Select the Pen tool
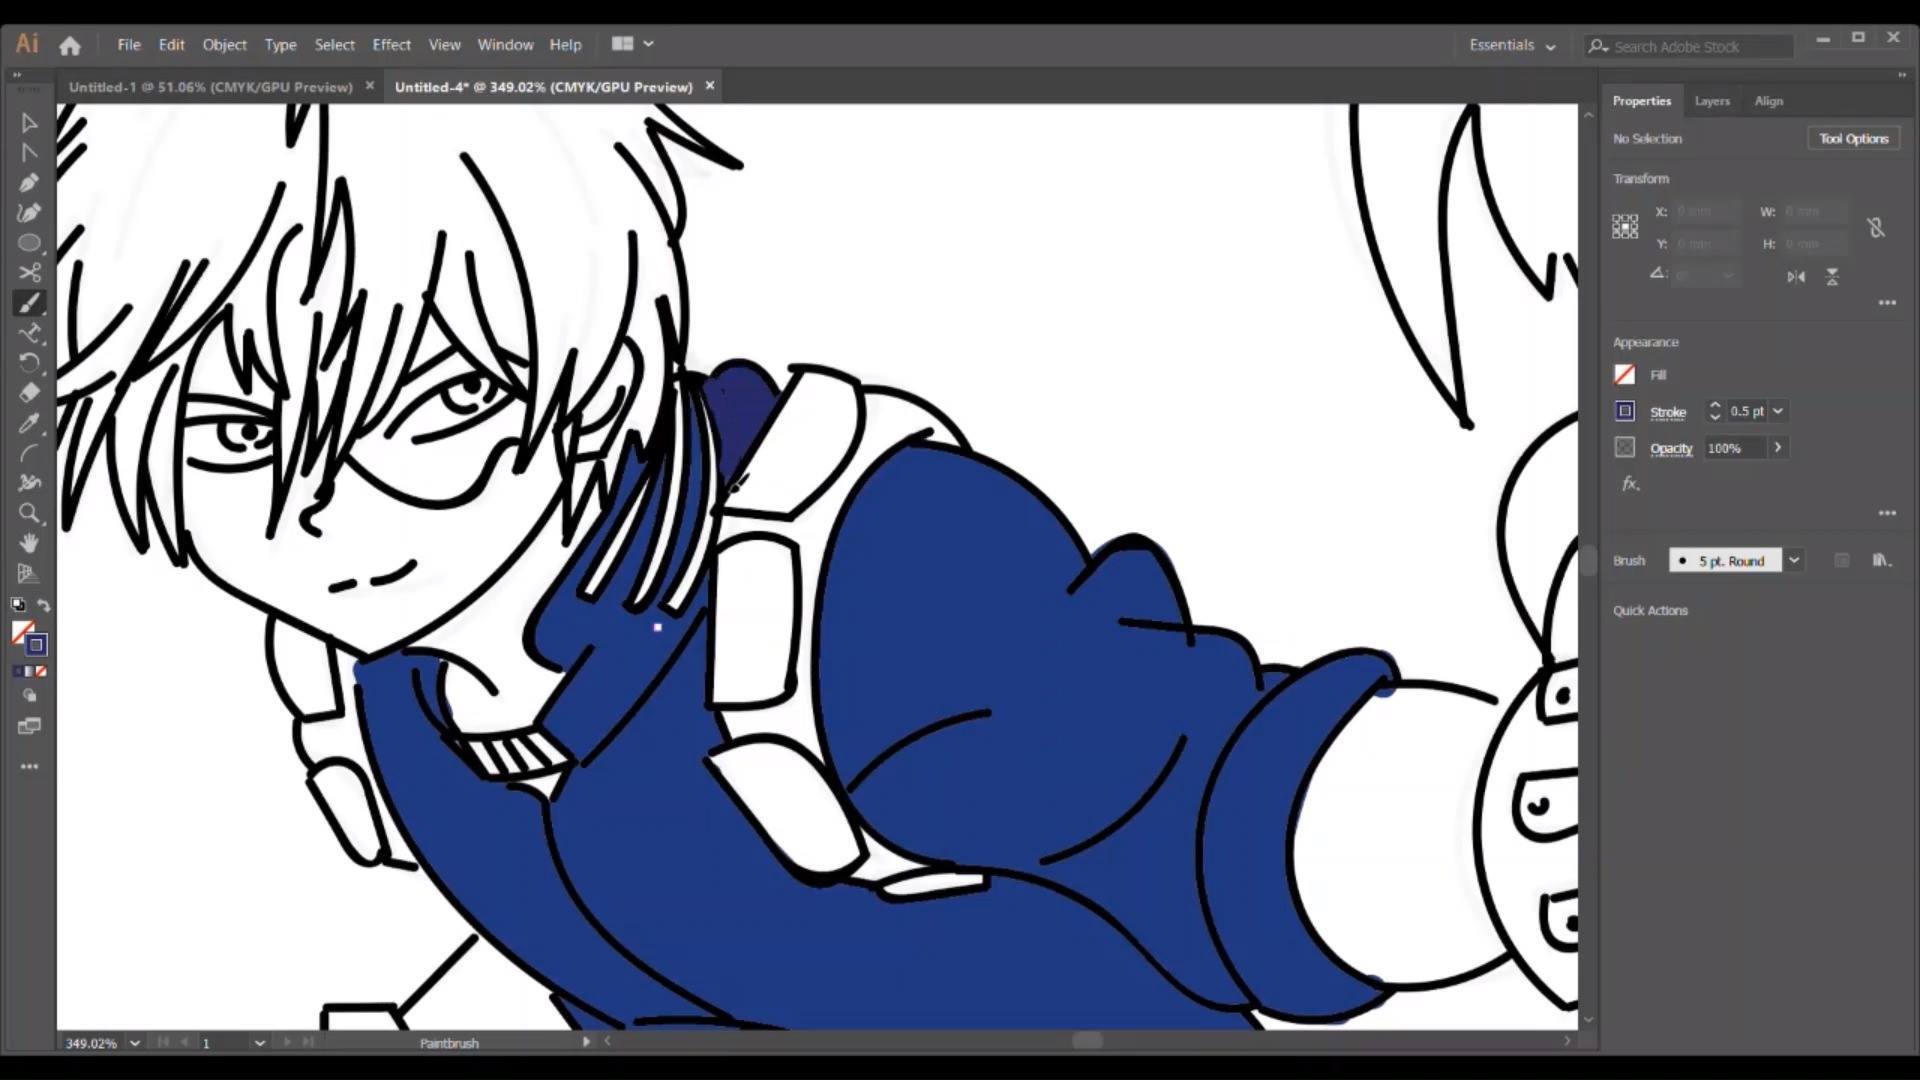 tap(29, 183)
